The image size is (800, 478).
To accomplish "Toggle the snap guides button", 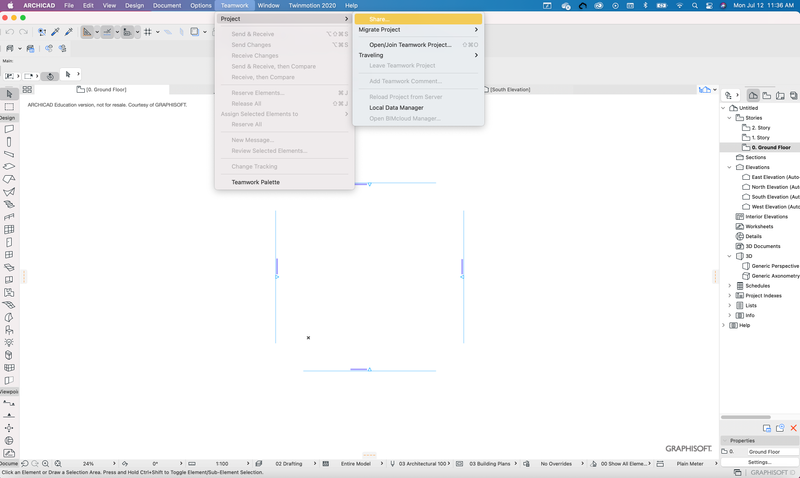I will tap(107, 32).
